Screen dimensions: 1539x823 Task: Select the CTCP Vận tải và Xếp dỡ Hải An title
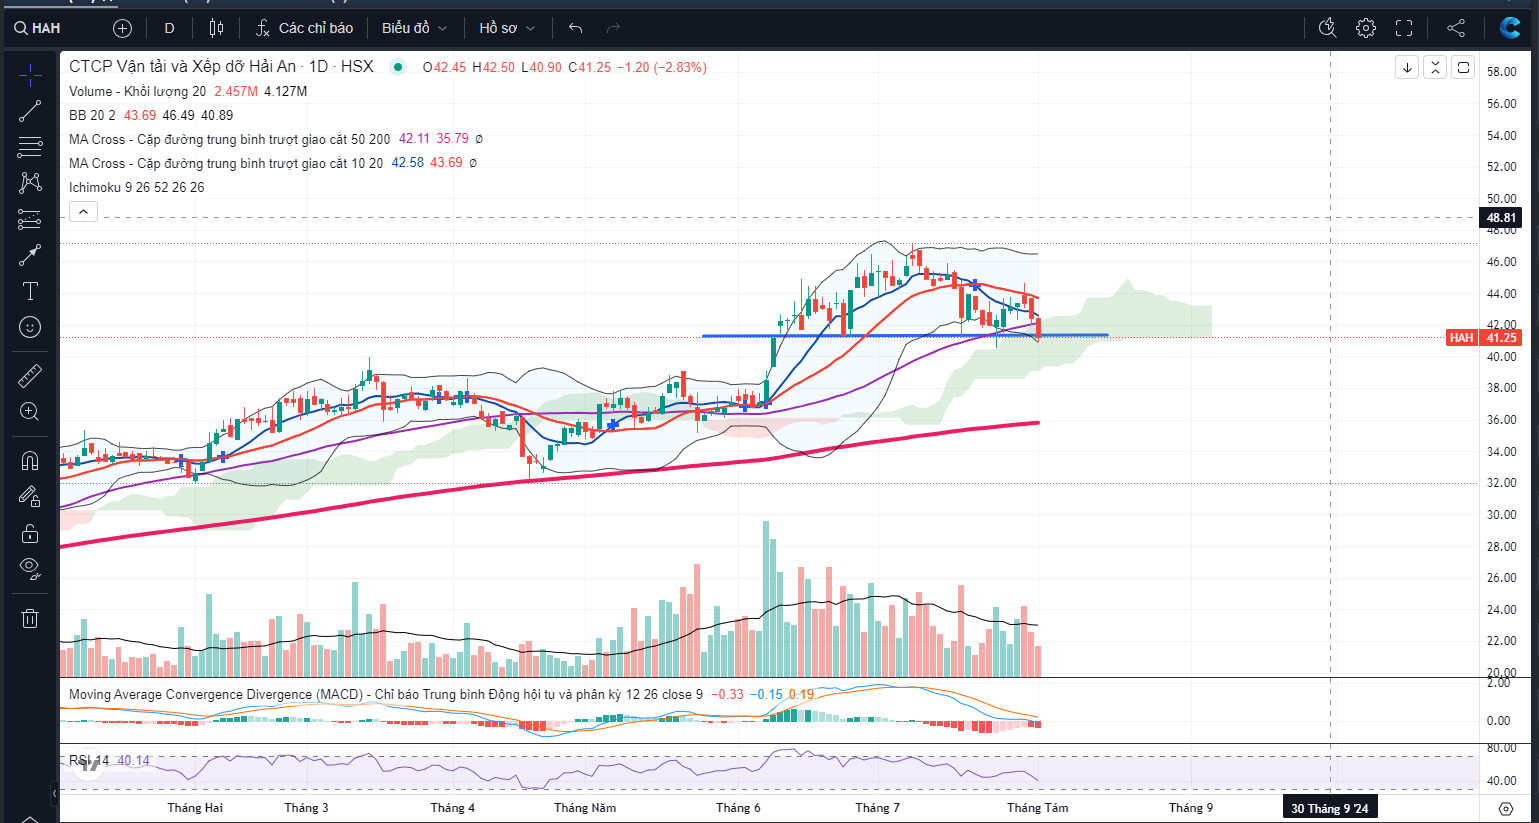point(182,66)
